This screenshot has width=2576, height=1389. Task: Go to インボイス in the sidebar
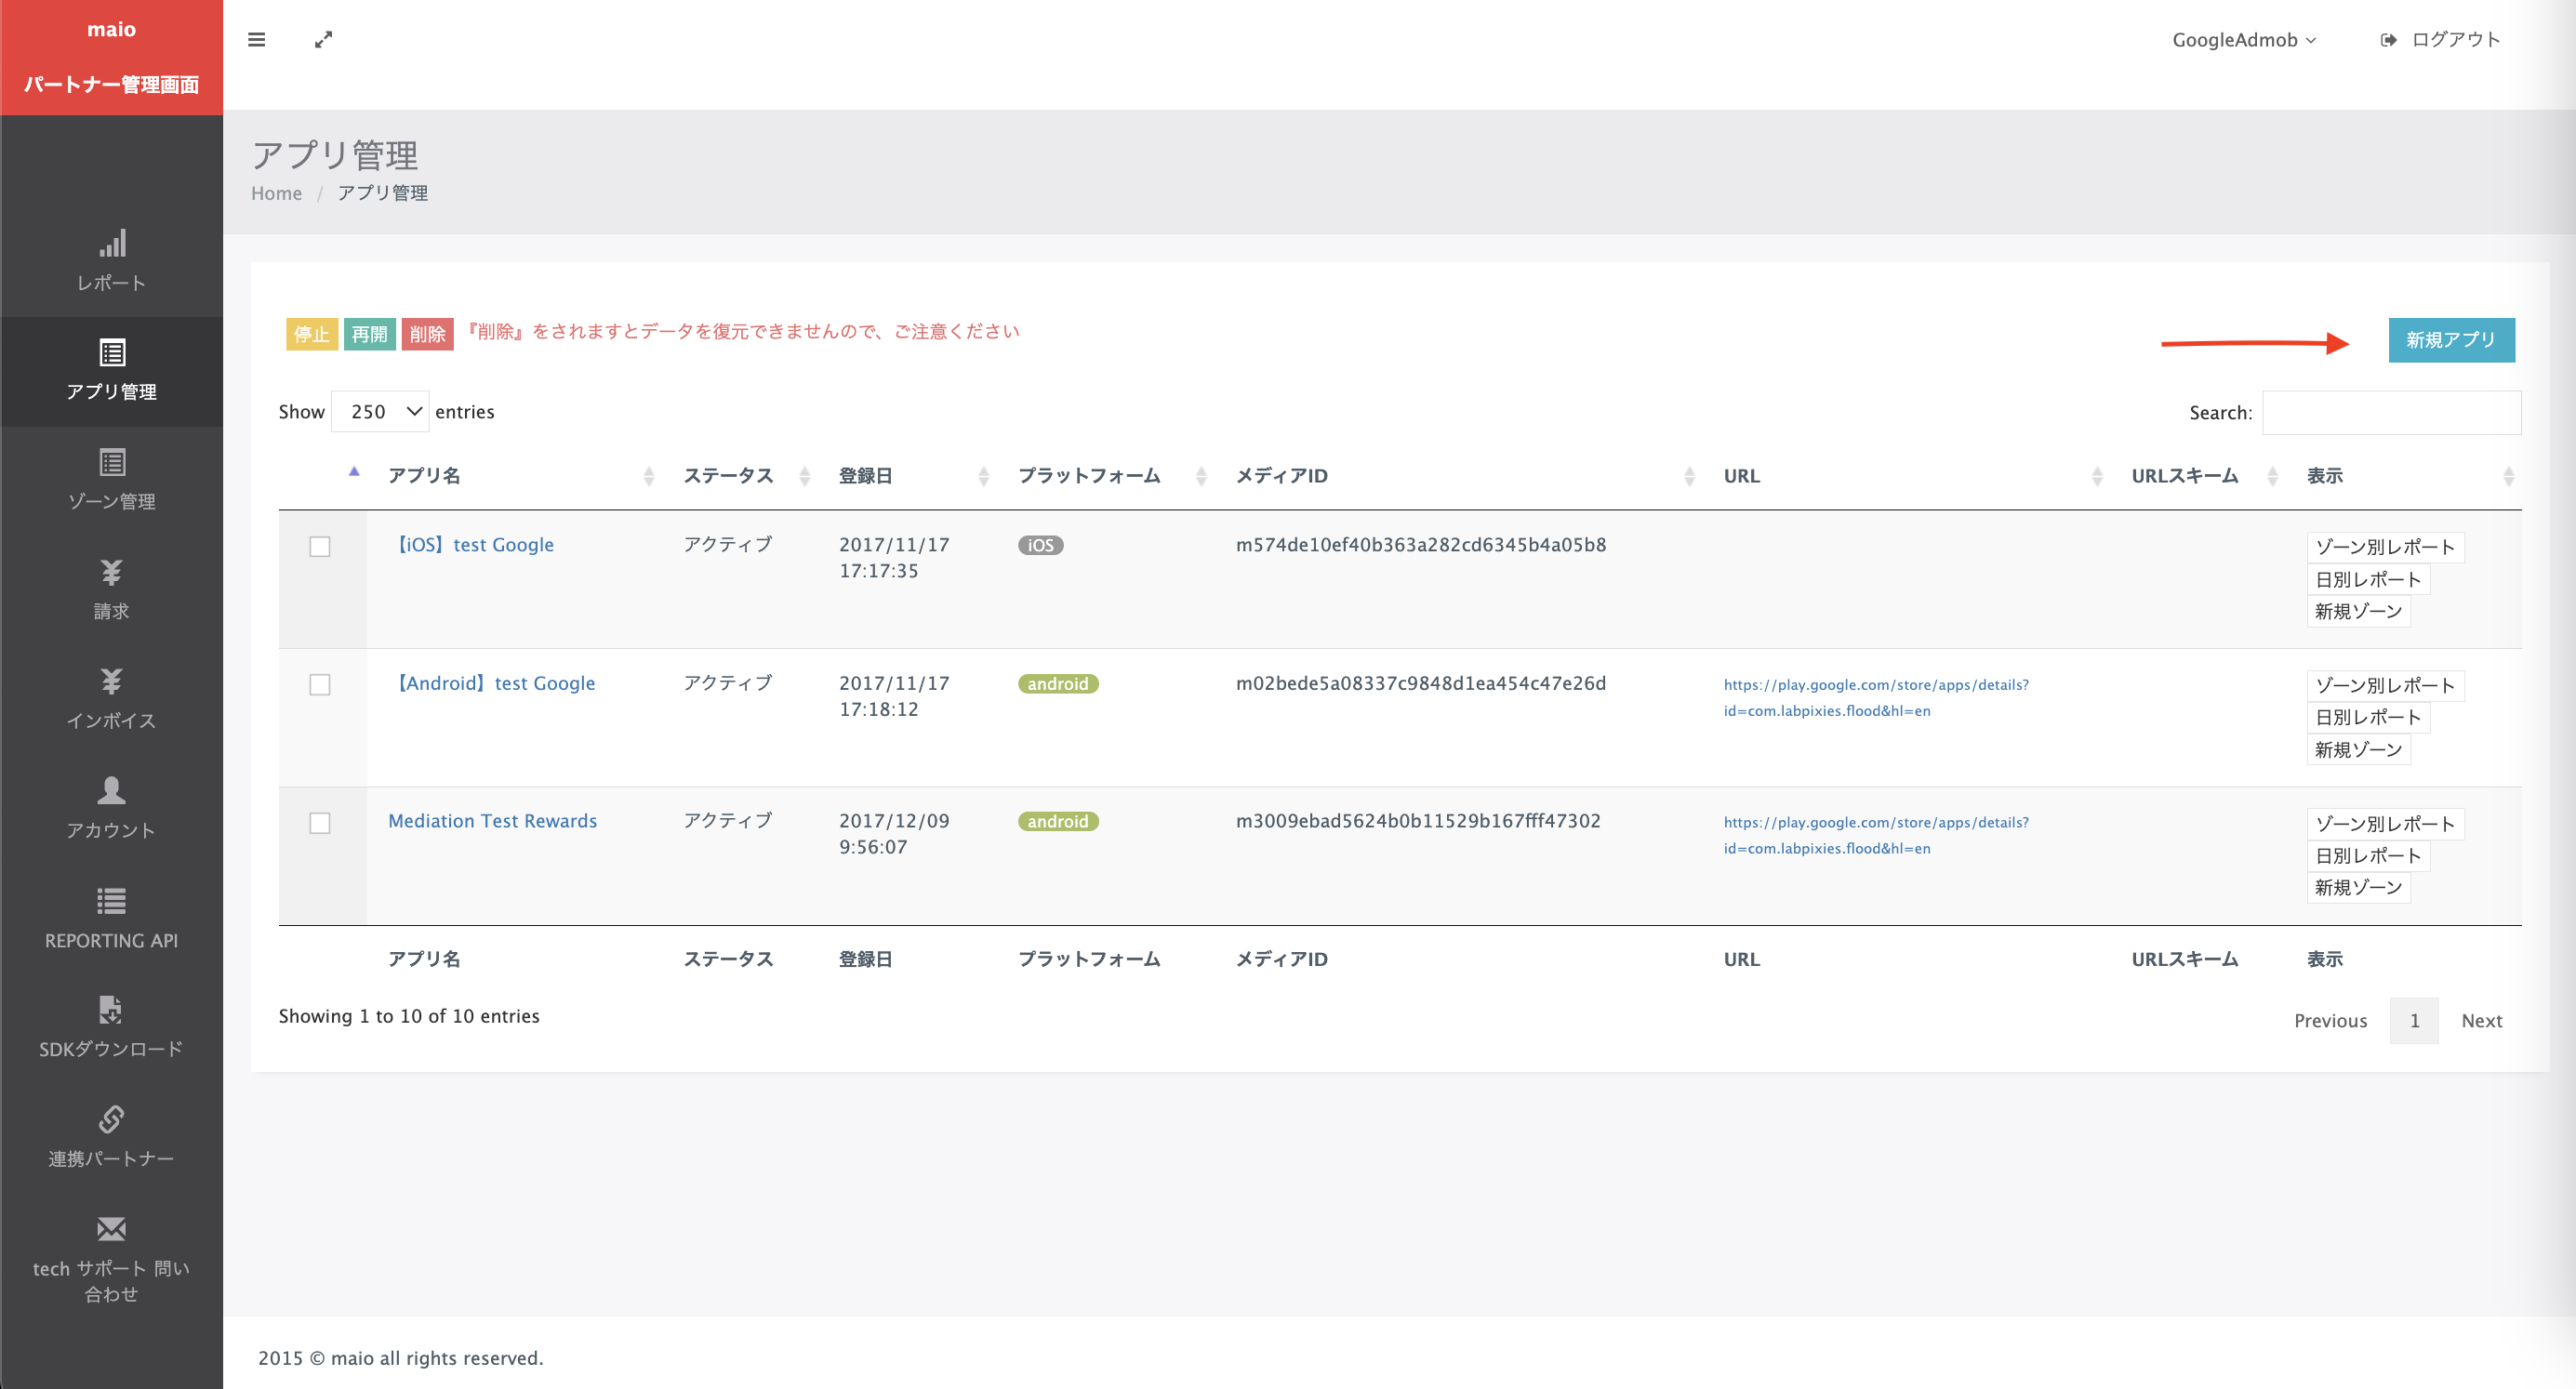[x=111, y=700]
